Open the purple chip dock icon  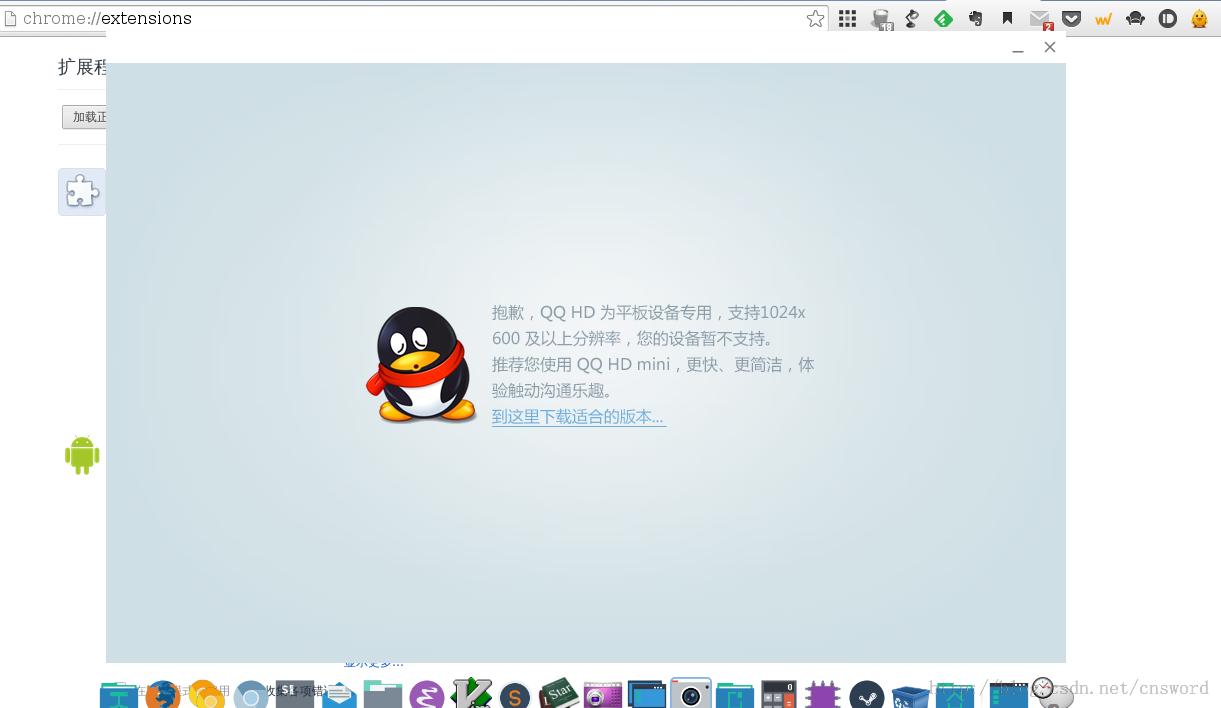[822, 694]
